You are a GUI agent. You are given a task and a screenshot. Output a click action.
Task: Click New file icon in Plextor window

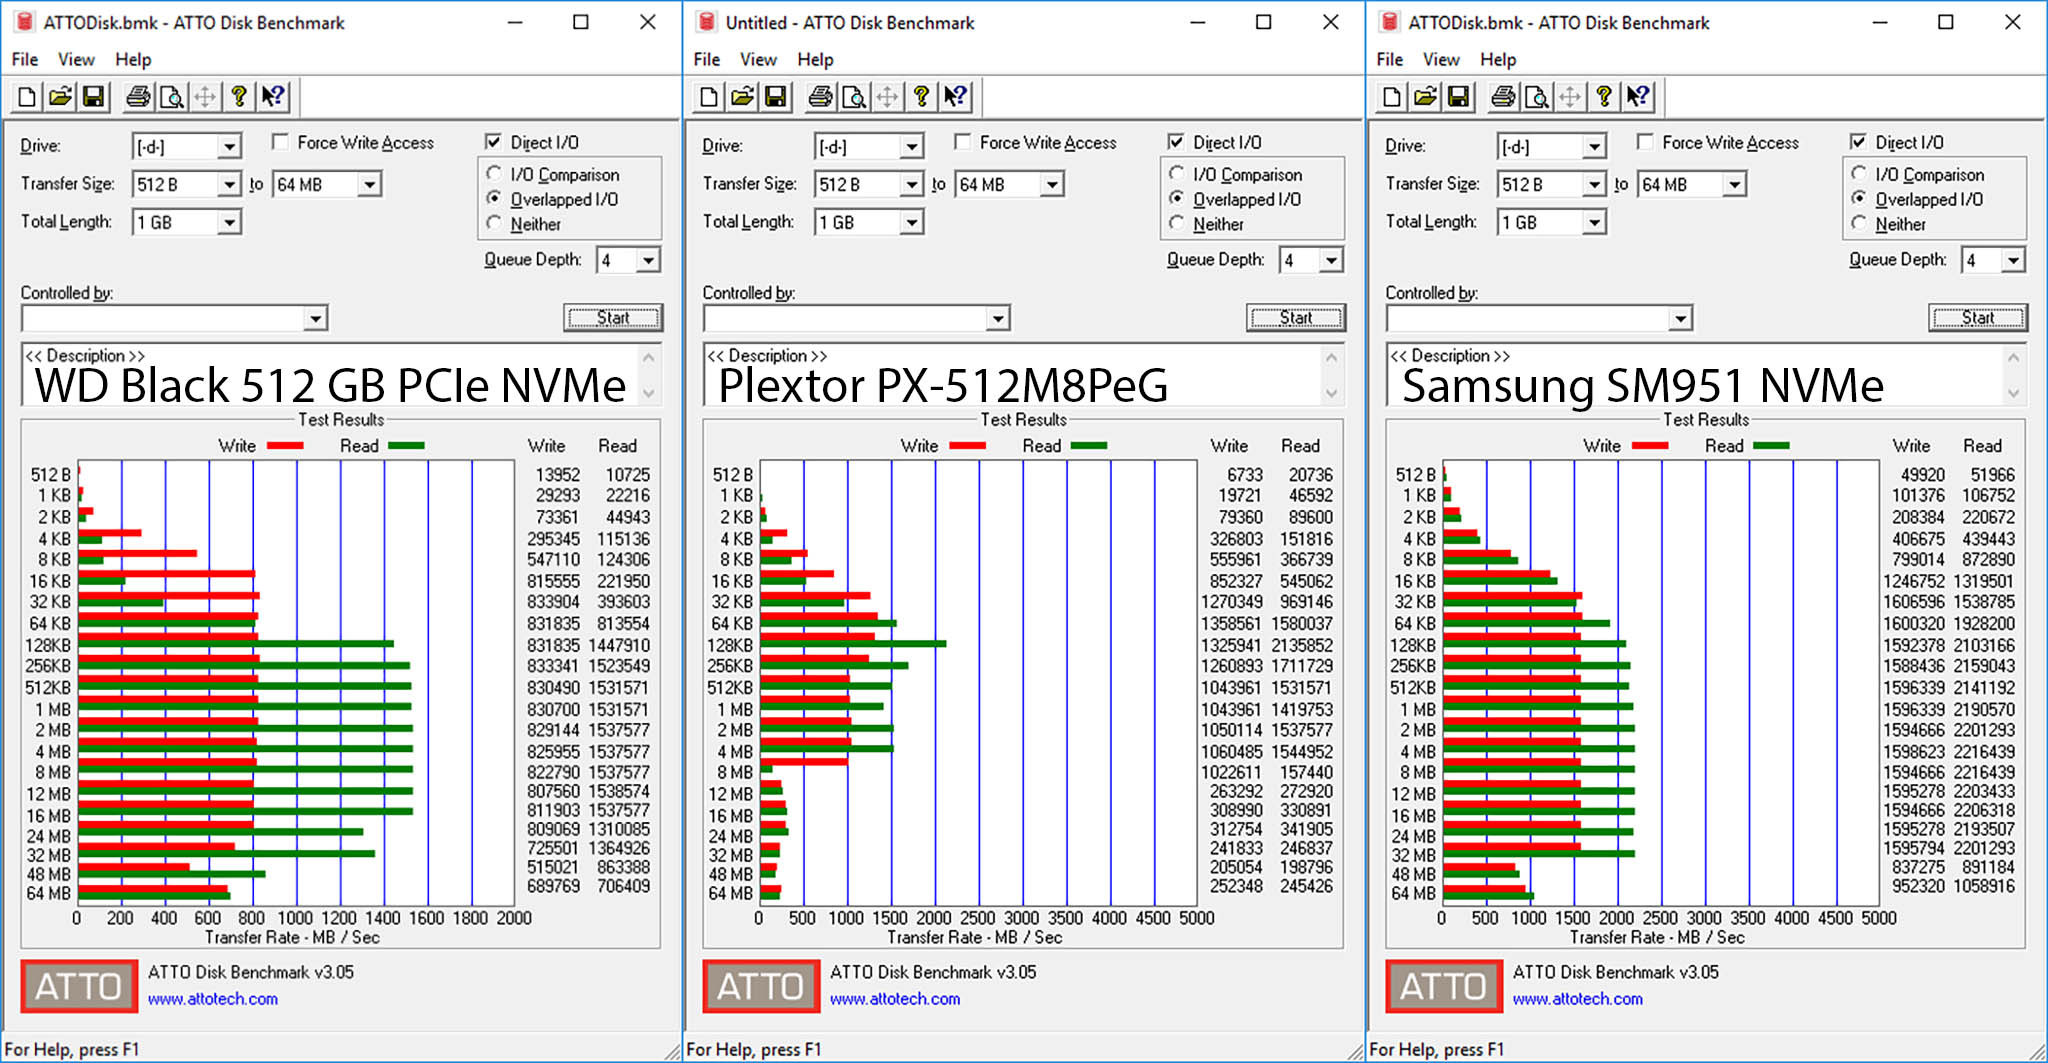[x=709, y=97]
